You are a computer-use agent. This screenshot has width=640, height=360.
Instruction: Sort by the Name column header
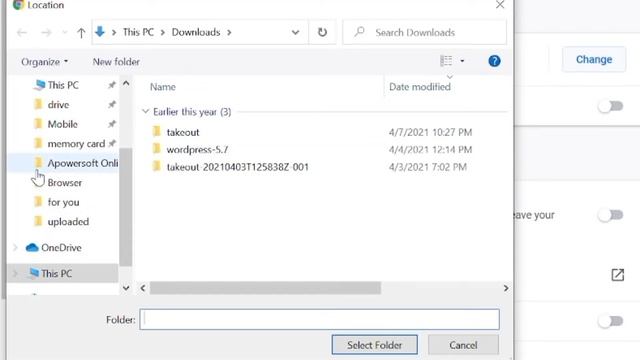pyautogui.click(x=162, y=87)
